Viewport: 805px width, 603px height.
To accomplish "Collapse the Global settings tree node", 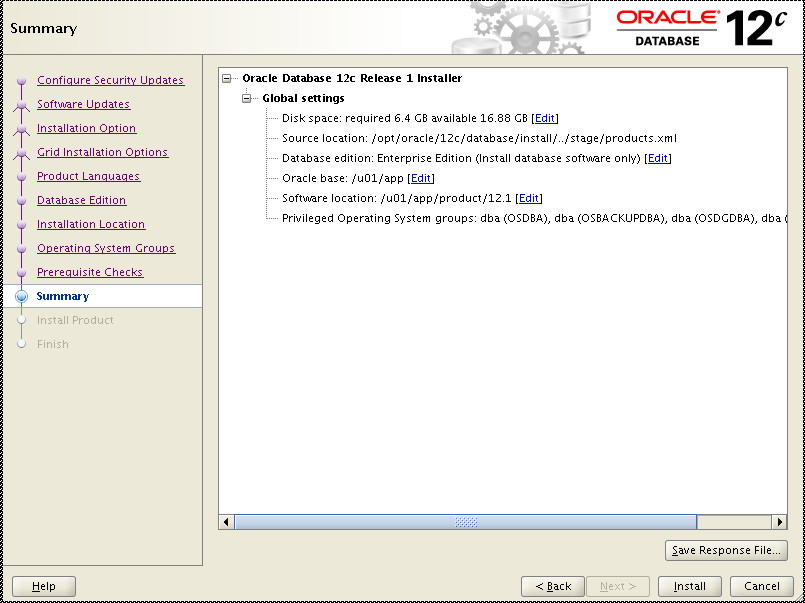I will (247, 98).
